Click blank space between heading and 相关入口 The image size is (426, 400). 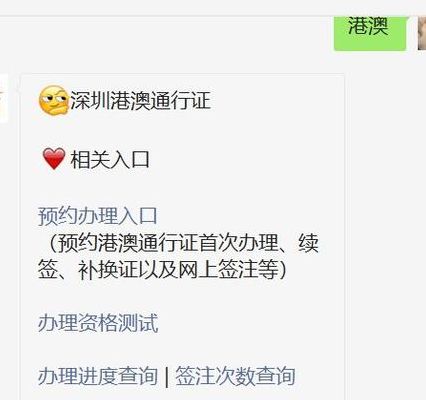(182, 130)
